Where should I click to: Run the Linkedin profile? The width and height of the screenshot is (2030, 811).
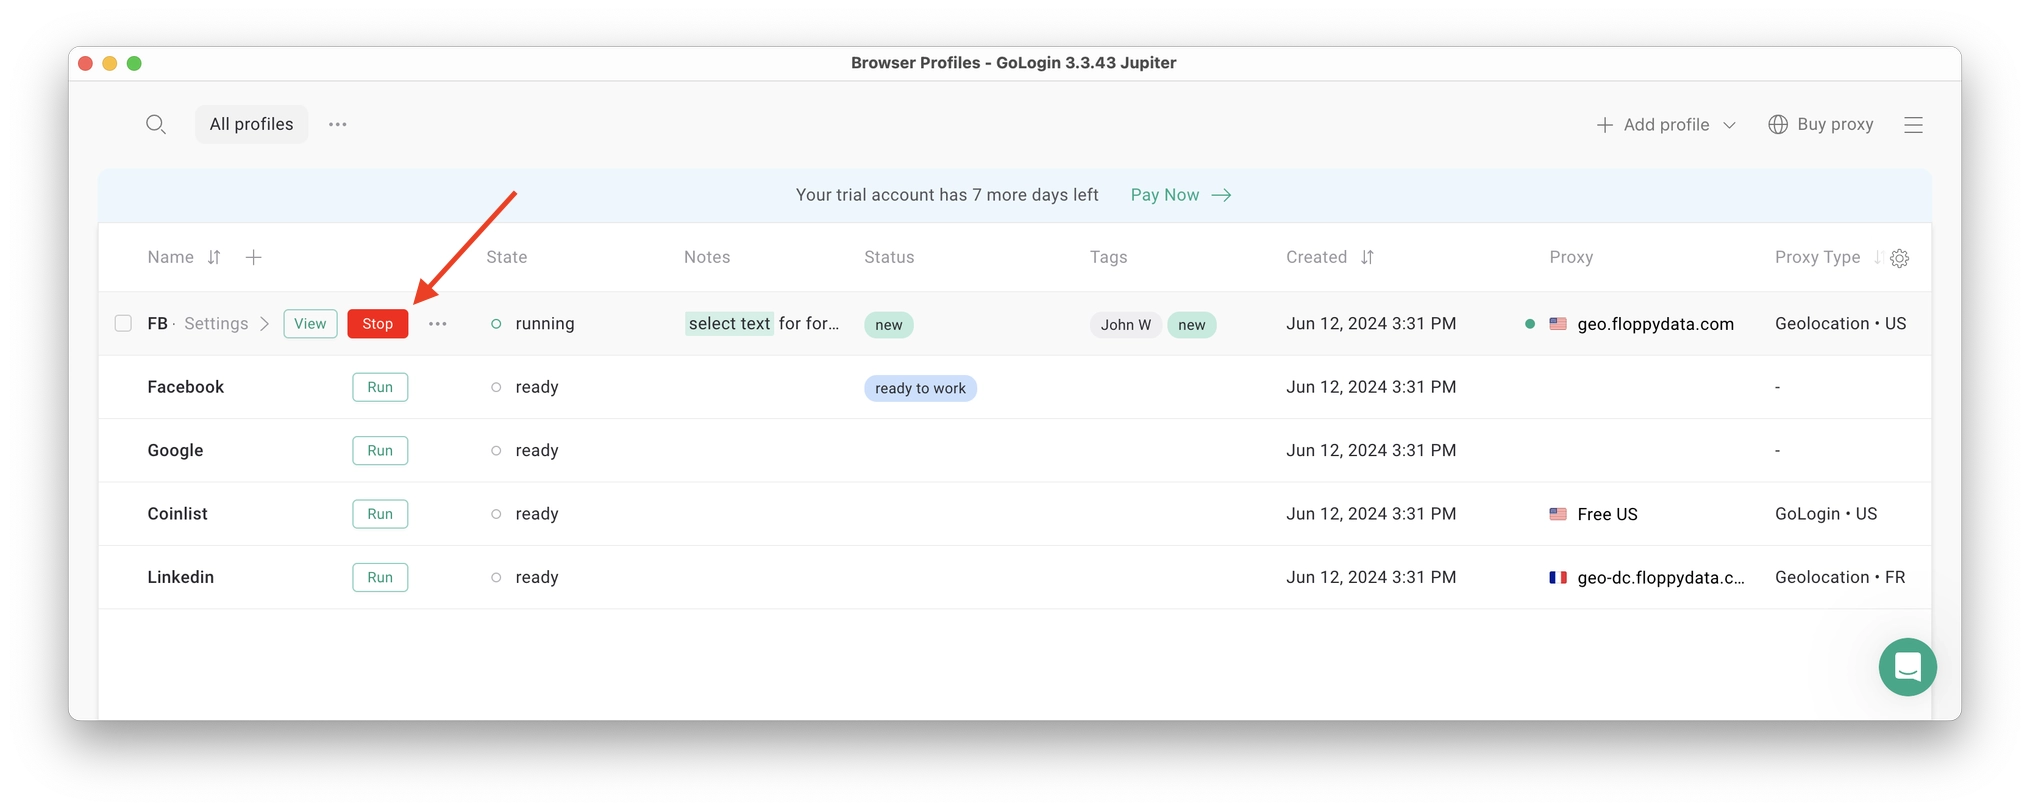(x=380, y=577)
